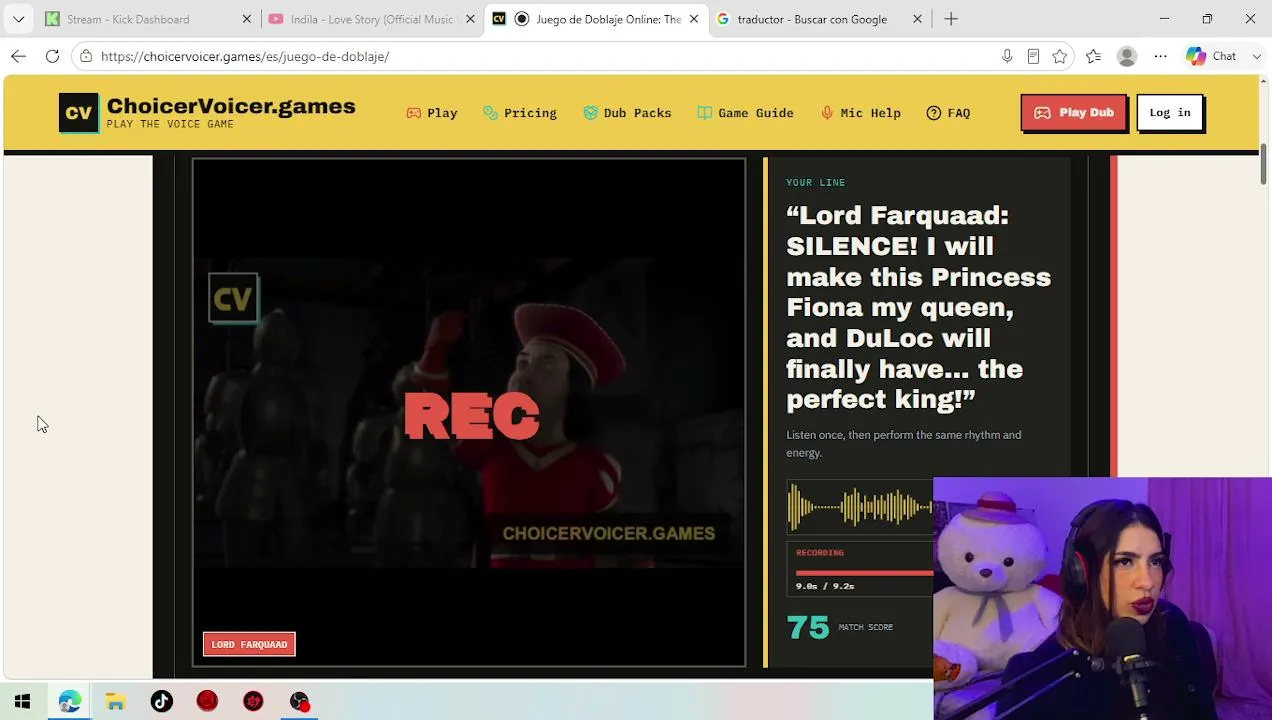Open the FAQ nav link
The height and width of the screenshot is (720, 1272).
(x=948, y=113)
